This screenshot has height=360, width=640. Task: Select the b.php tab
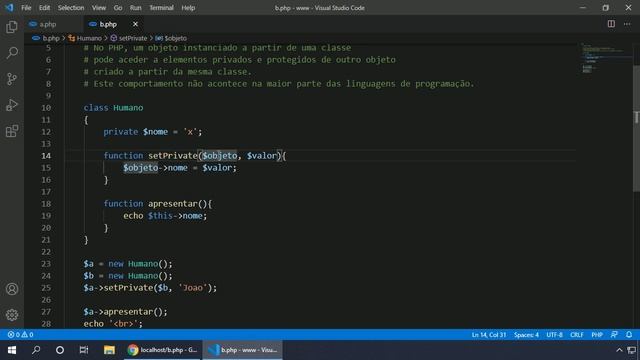tap(108, 24)
